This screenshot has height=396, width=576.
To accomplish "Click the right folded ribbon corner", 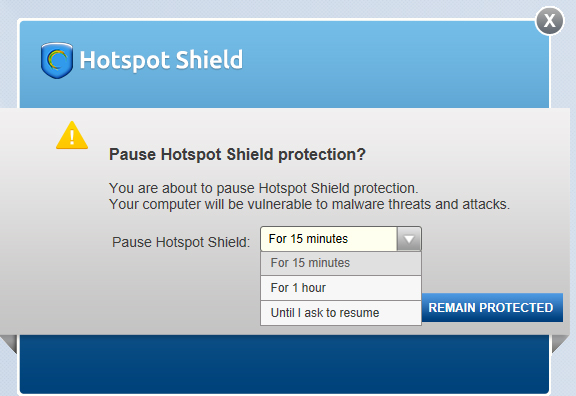I will (x=561, y=344).
